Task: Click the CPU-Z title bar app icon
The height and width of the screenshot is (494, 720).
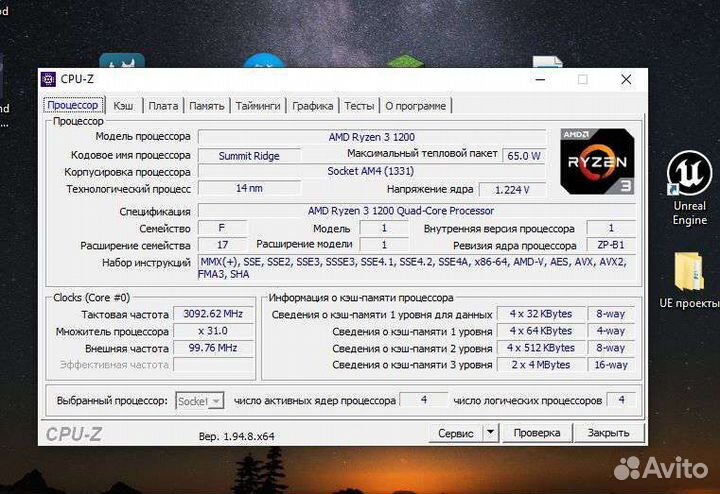Action: [x=48, y=79]
